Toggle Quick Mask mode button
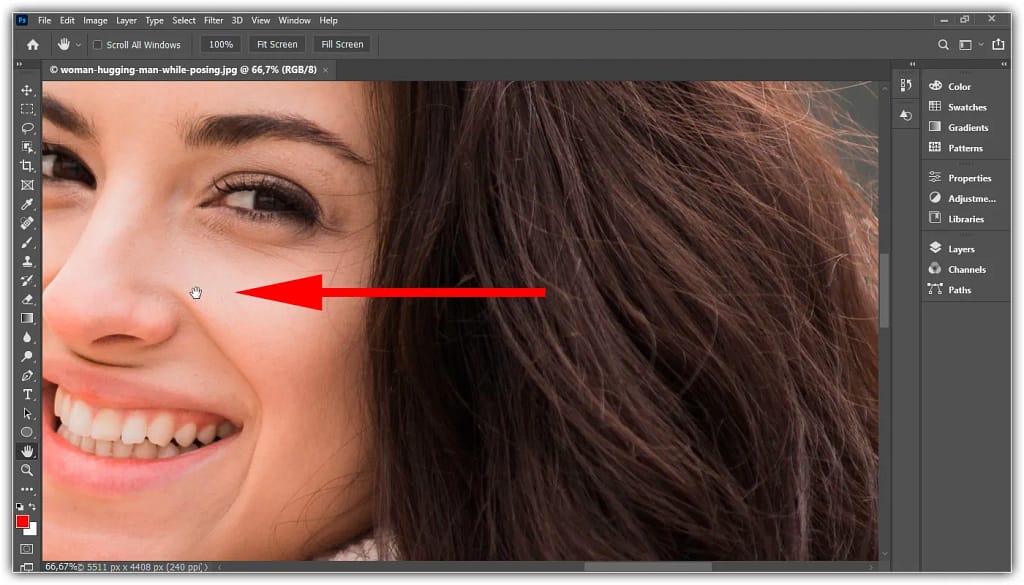Screen dimensions: 1024x585 [x=27, y=549]
